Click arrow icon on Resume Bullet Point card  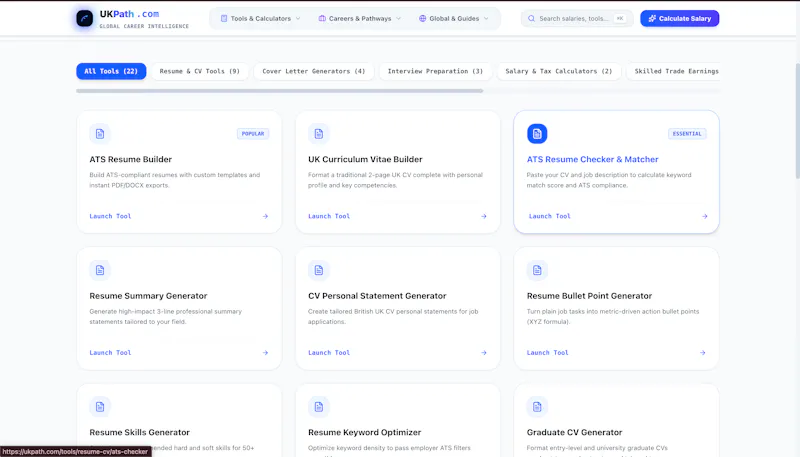pyautogui.click(x=703, y=352)
